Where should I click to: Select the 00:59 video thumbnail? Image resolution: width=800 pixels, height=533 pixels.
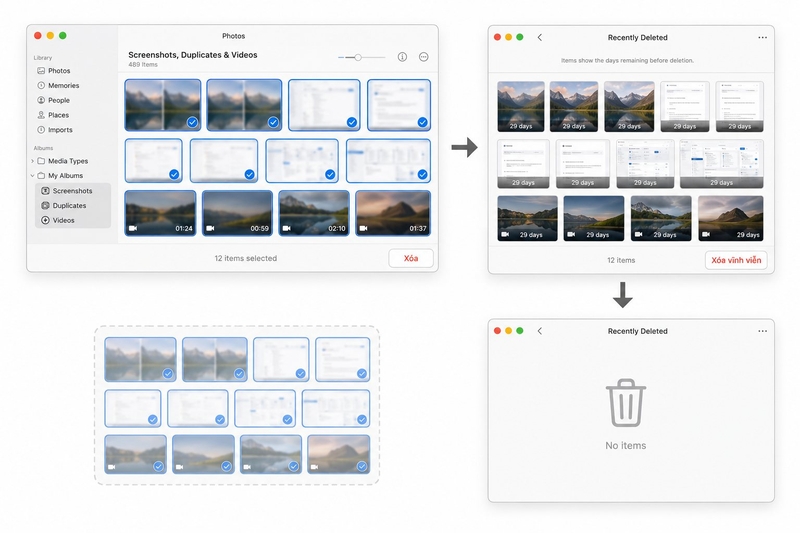(237, 213)
